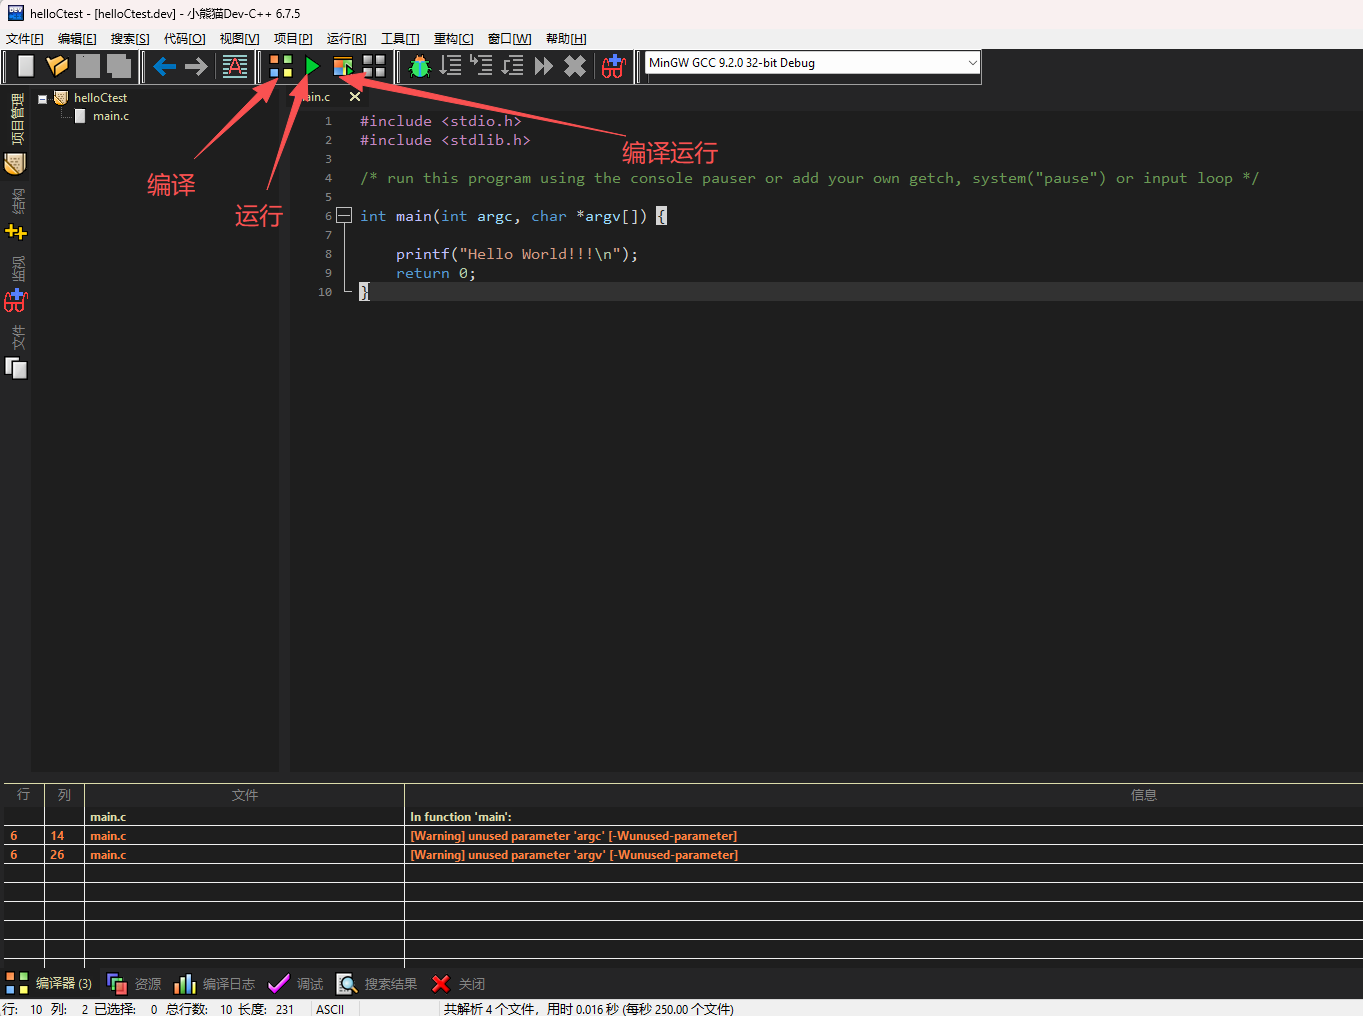Add a watch with the glasses icon
1363x1016 pixels.
click(613, 66)
